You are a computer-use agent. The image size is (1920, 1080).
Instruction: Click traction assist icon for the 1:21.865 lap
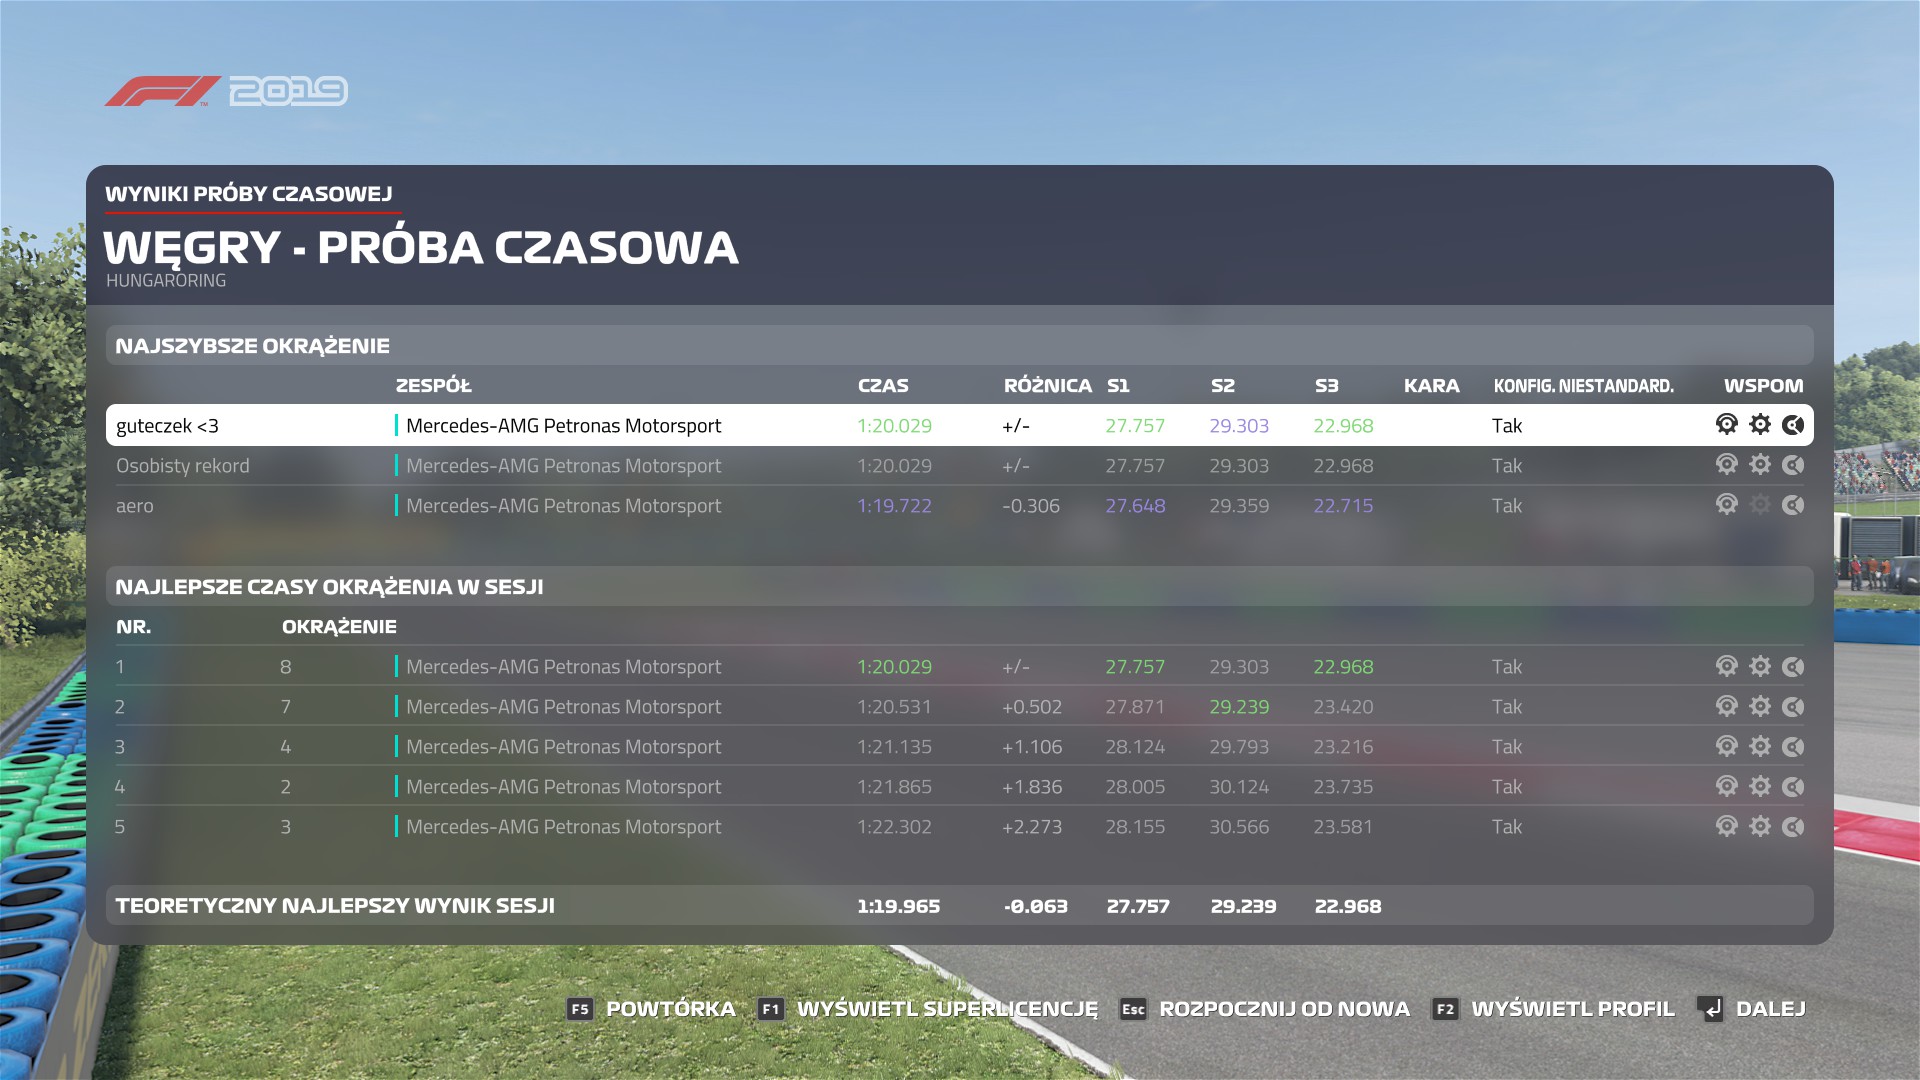1726,786
